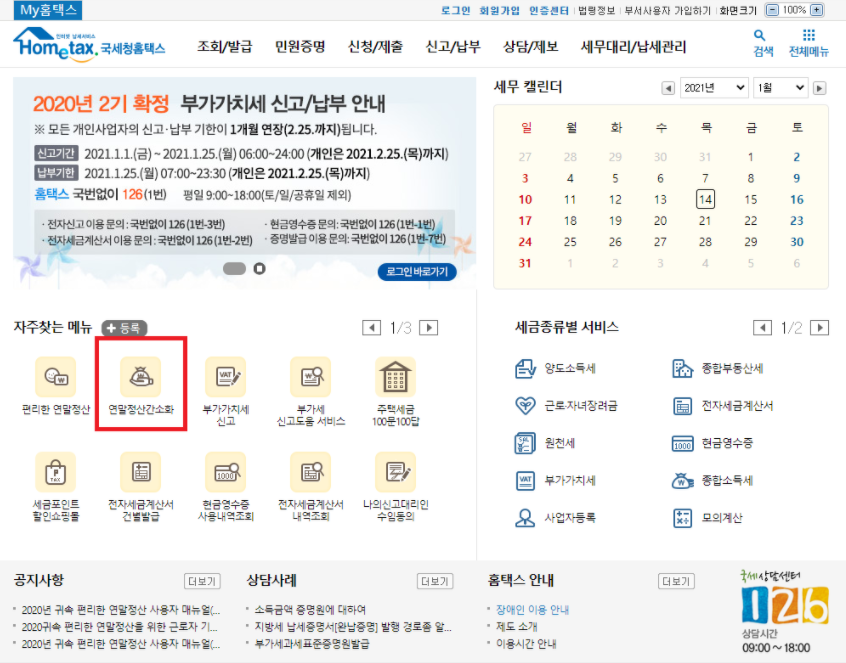846x663 pixels.
Task: Show previous page of 자주찾는 메뉴
Action: (x=371, y=327)
